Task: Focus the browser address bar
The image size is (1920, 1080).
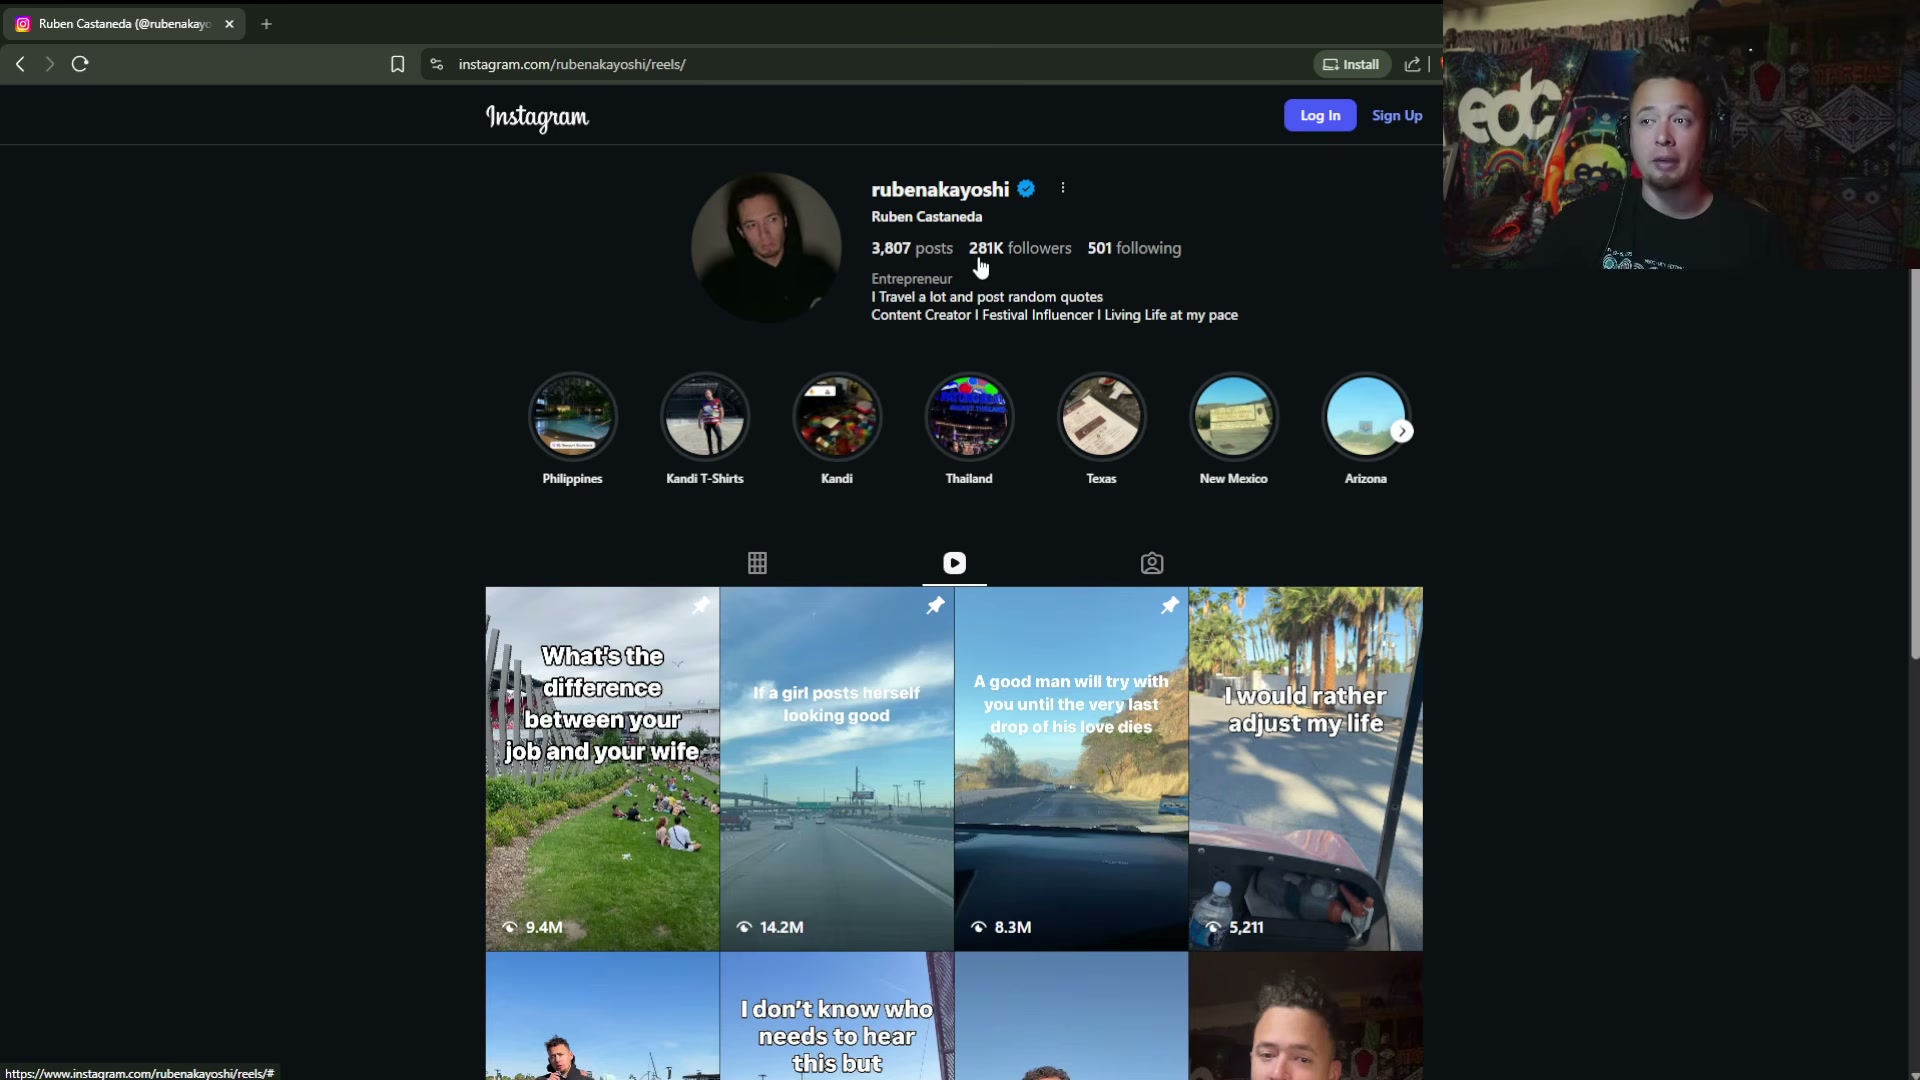Action: pos(870,64)
